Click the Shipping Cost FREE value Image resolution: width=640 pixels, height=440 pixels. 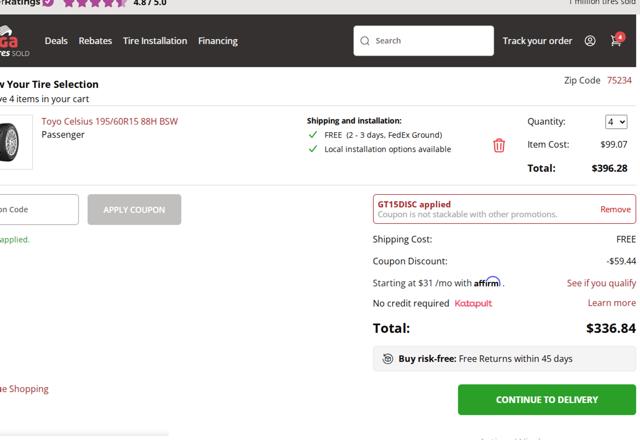click(626, 239)
